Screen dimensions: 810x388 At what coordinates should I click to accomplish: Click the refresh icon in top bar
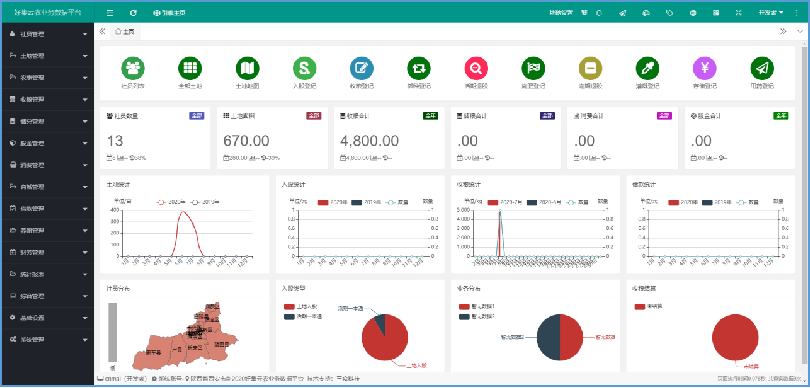pos(133,12)
